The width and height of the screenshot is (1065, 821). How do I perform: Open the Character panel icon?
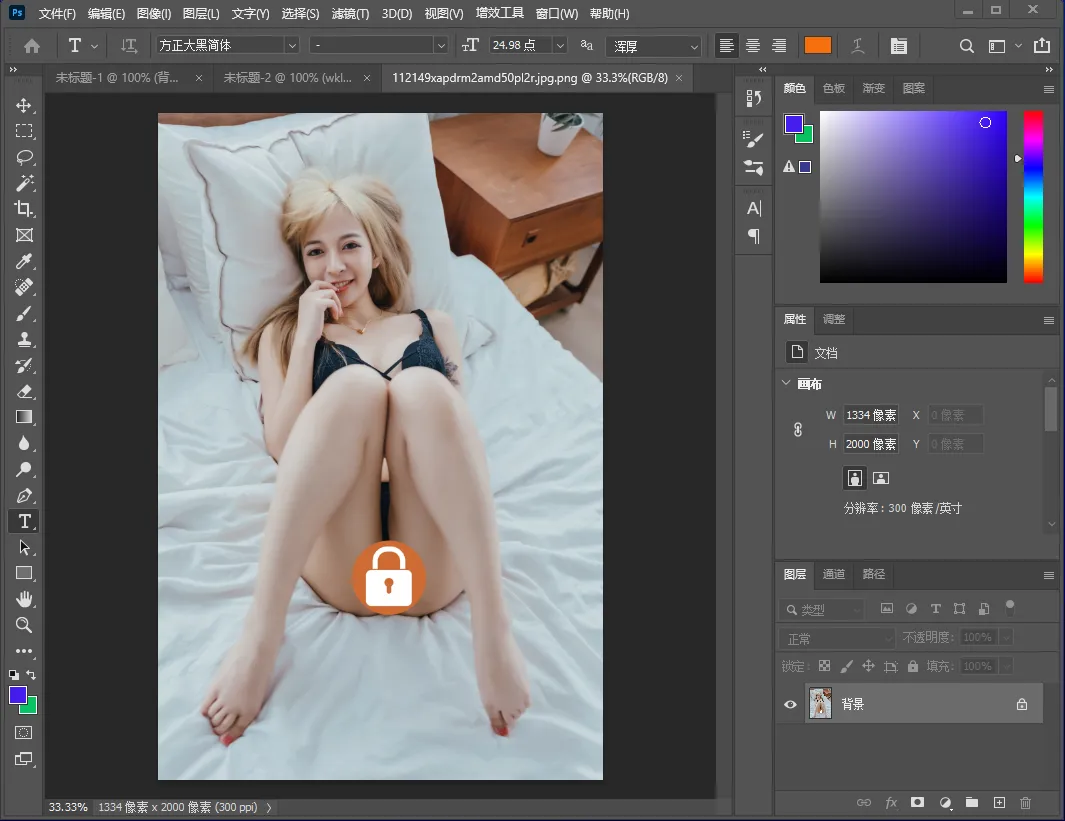pyautogui.click(x=754, y=208)
